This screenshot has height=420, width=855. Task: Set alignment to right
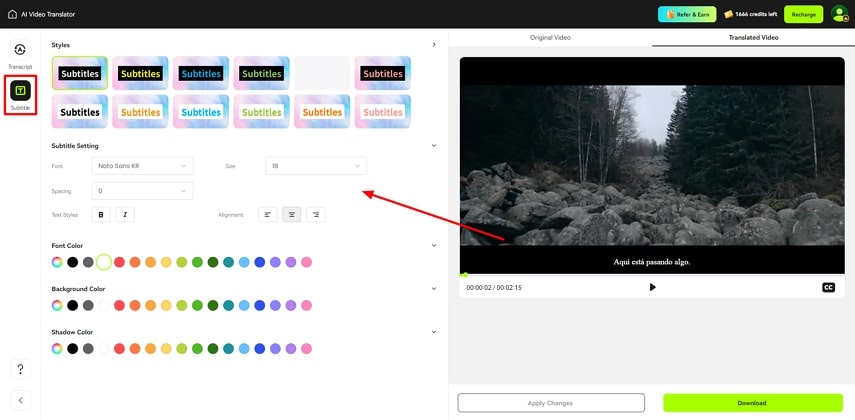[x=316, y=215]
